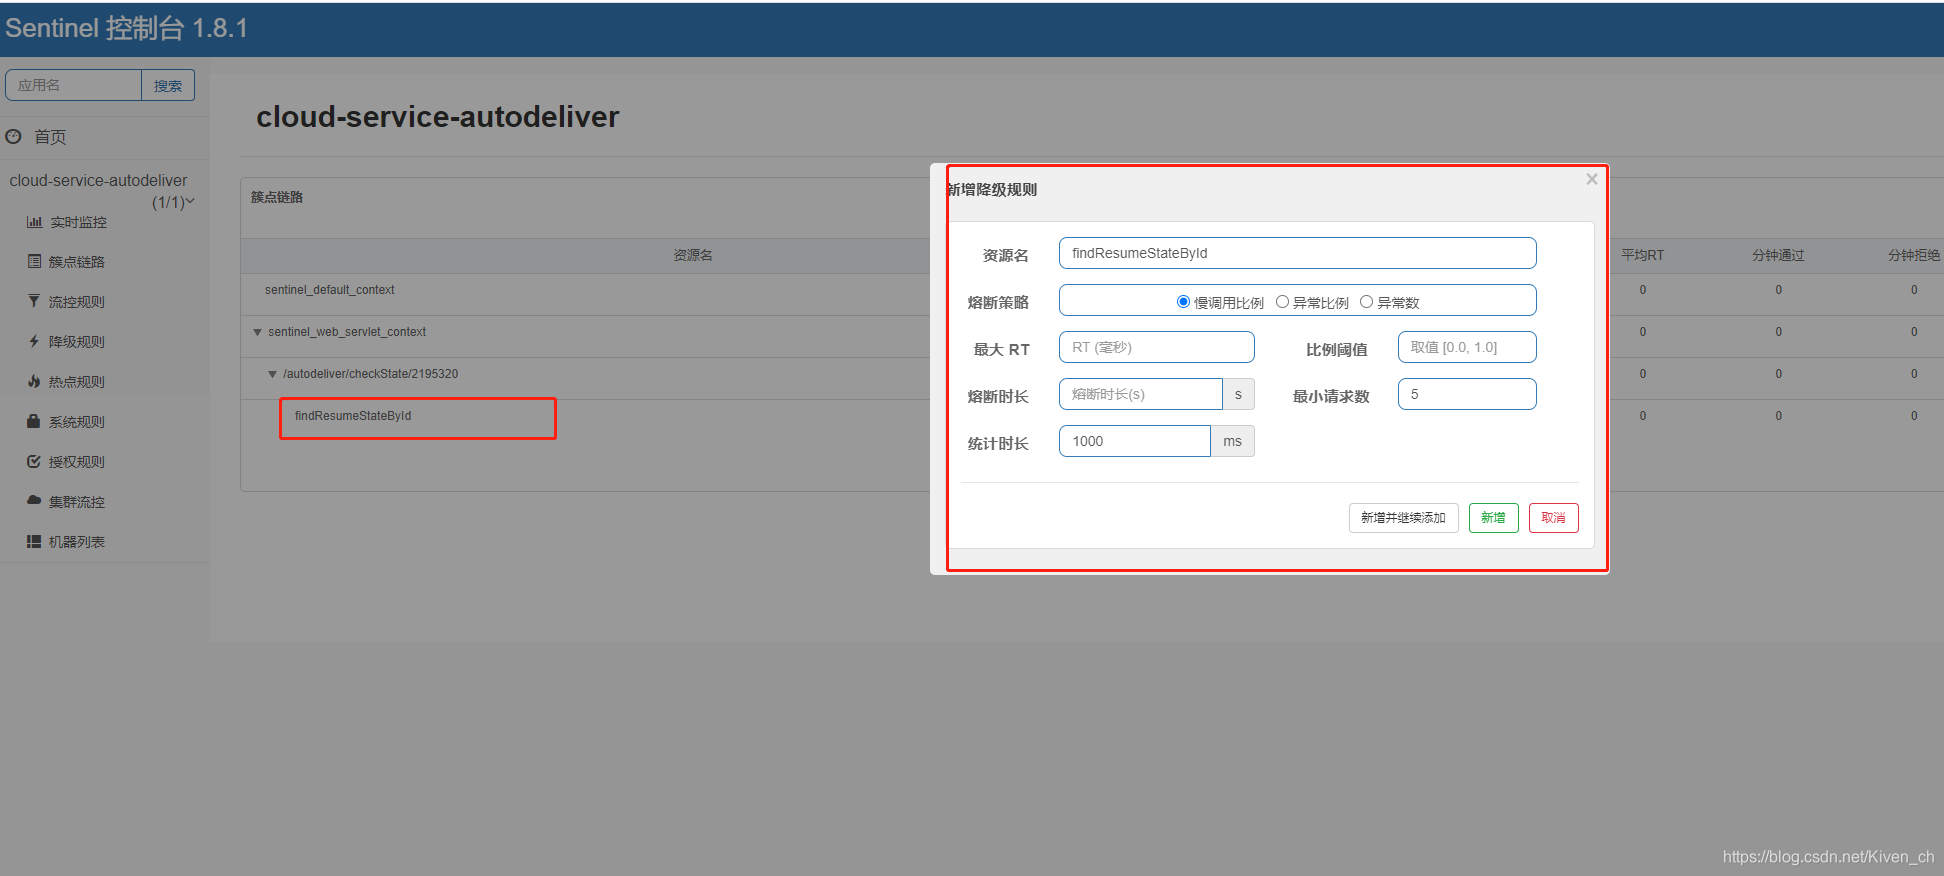Viewport: 1944px width, 876px height.
Task: Click the 最小请求数 field showing 5
Action: click(x=1467, y=394)
